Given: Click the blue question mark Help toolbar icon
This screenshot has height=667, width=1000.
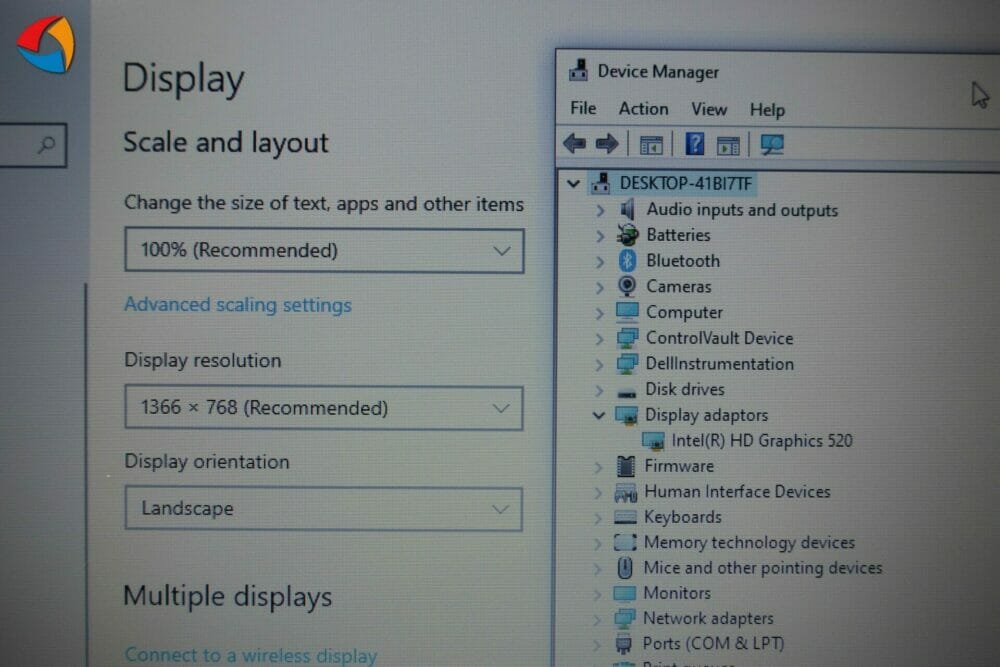Looking at the screenshot, I should [x=695, y=144].
